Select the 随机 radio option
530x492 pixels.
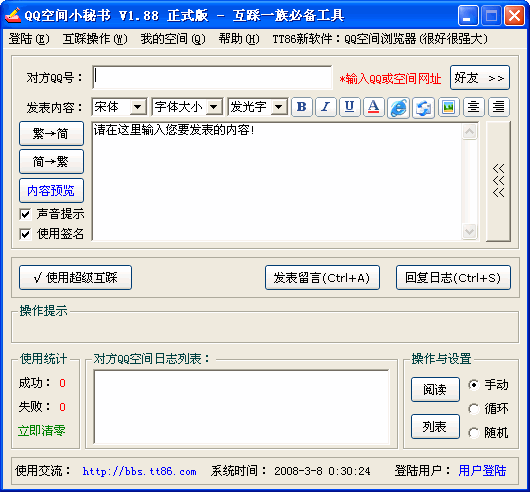(x=474, y=433)
